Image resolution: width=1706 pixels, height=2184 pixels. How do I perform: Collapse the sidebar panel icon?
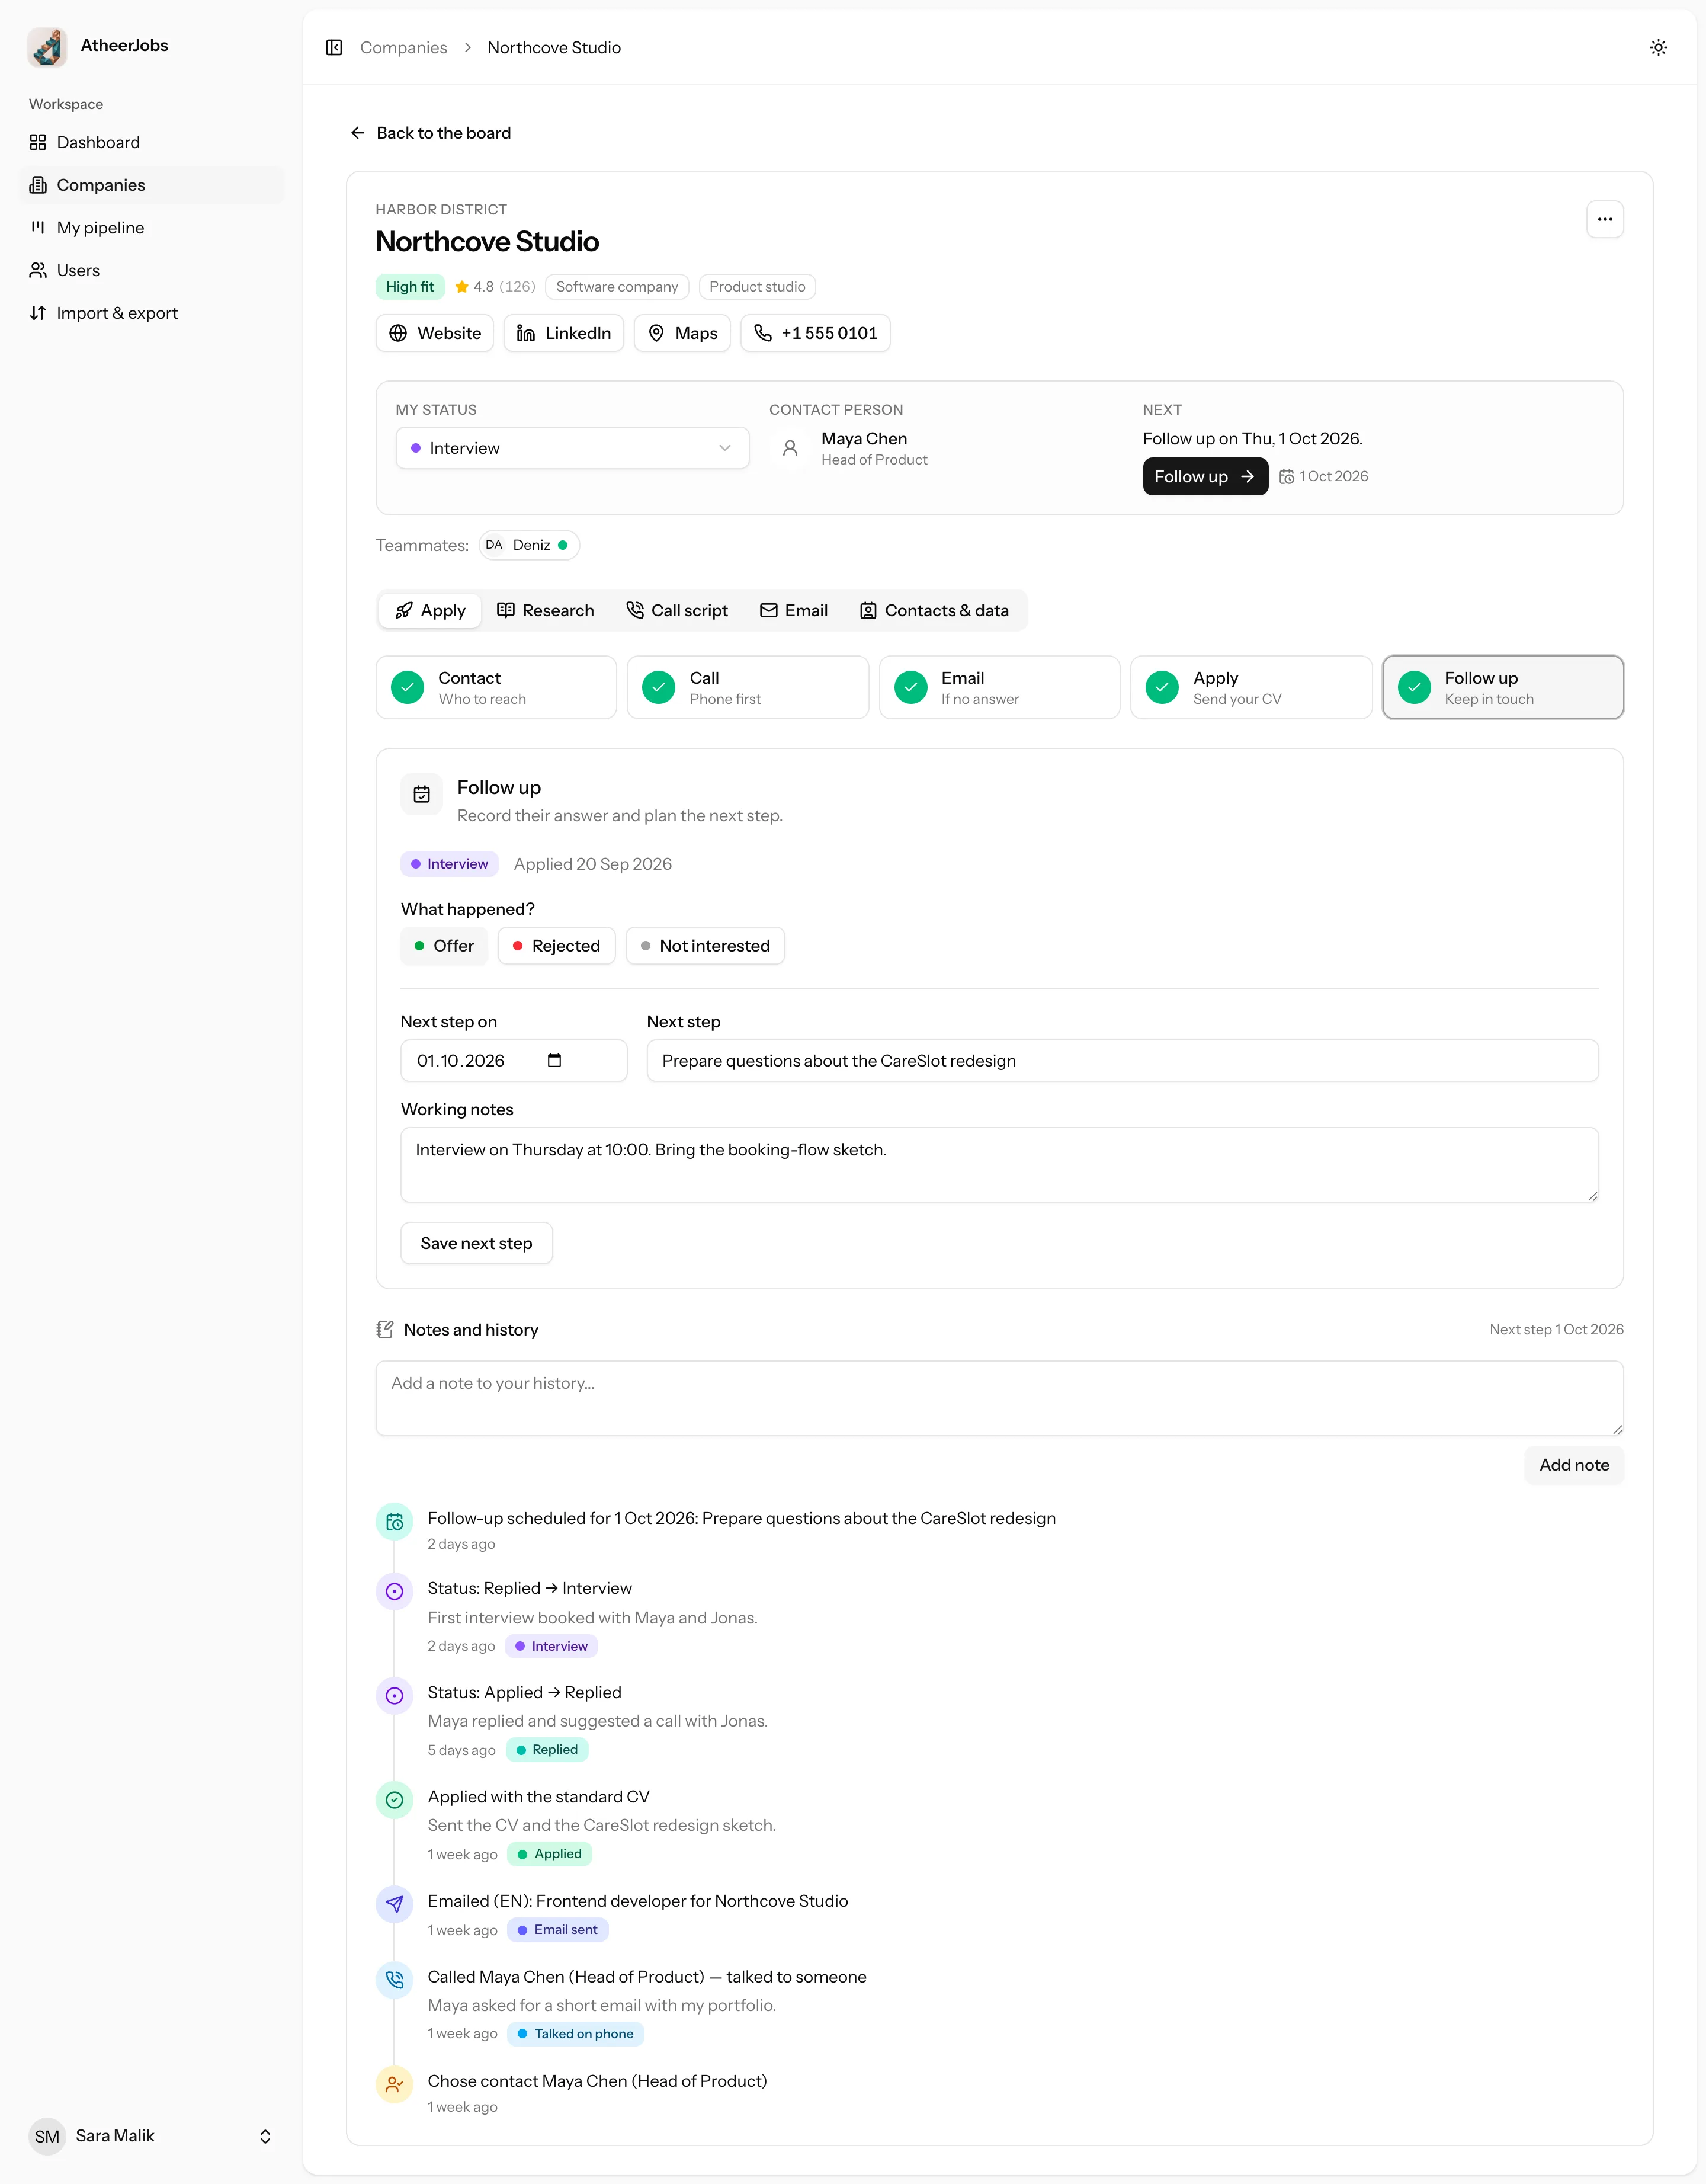click(334, 48)
